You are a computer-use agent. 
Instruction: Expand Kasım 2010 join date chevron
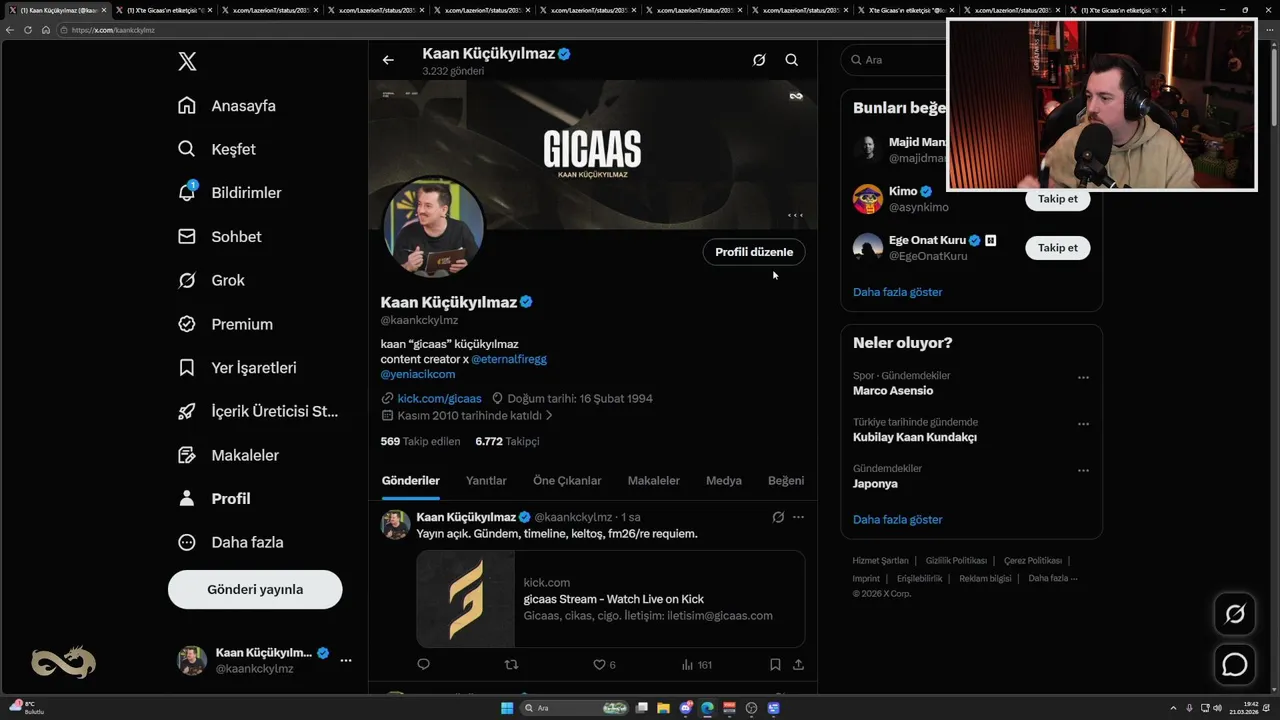(549, 415)
